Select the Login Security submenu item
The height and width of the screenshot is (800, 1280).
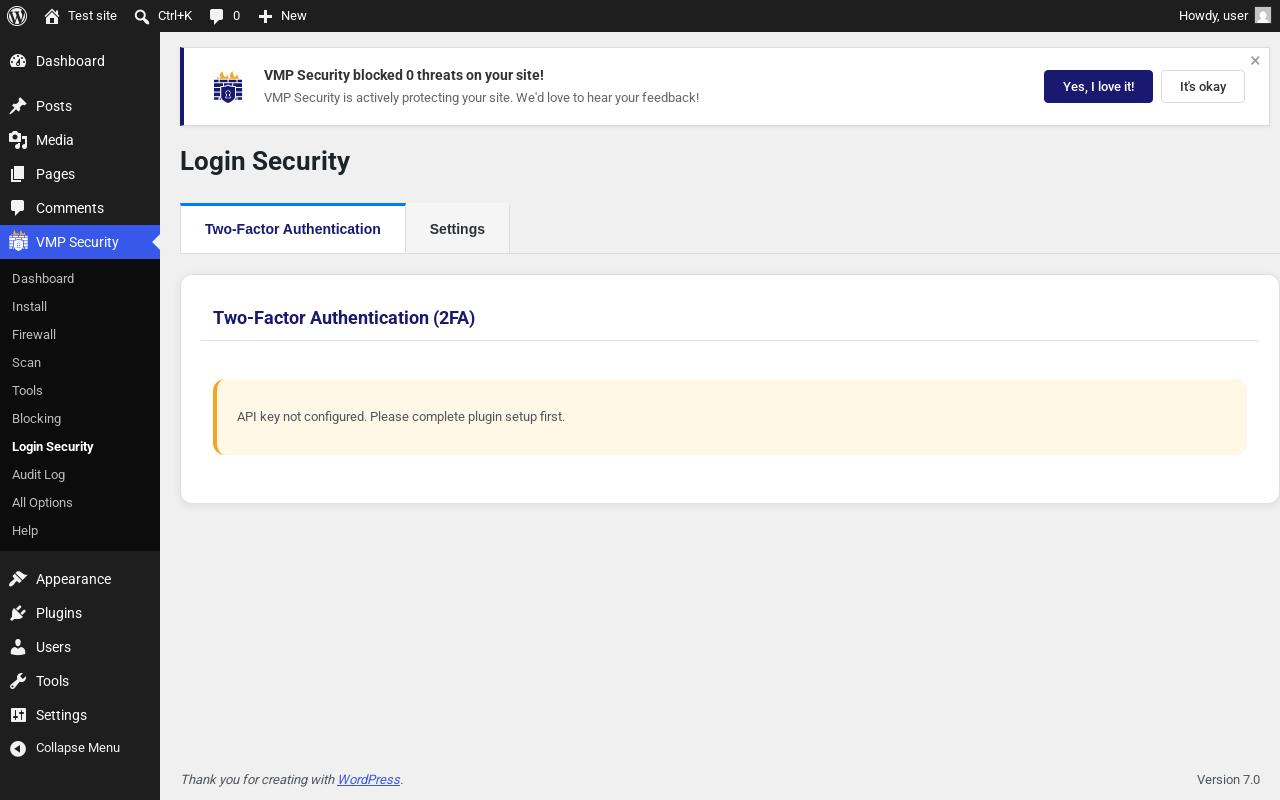tap(53, 447)
